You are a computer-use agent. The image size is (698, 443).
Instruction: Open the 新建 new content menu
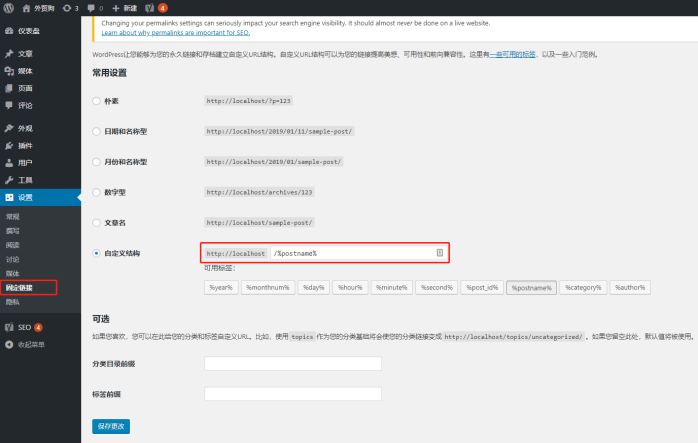click(124, 8)
